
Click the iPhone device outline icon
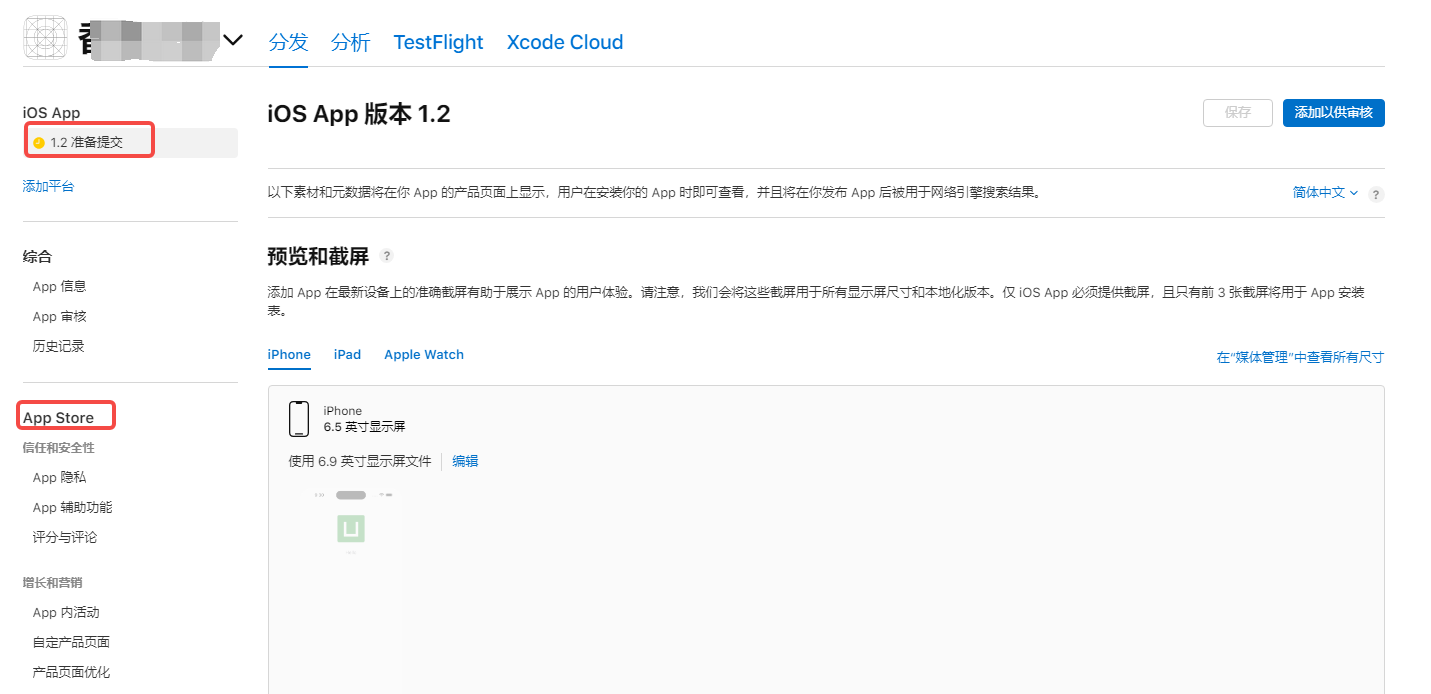point(298,419)
